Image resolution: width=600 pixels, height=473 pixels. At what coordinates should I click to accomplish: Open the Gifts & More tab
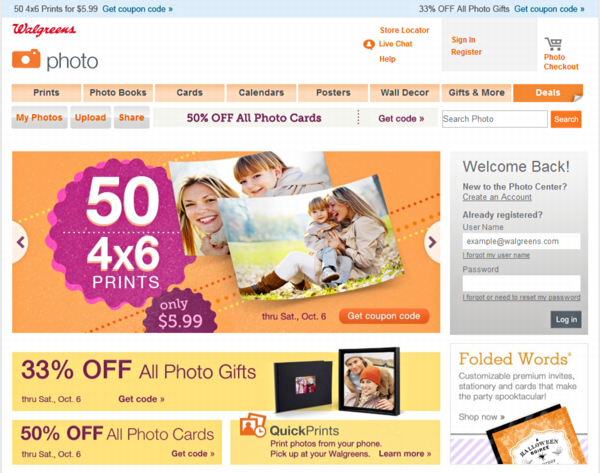476,93
